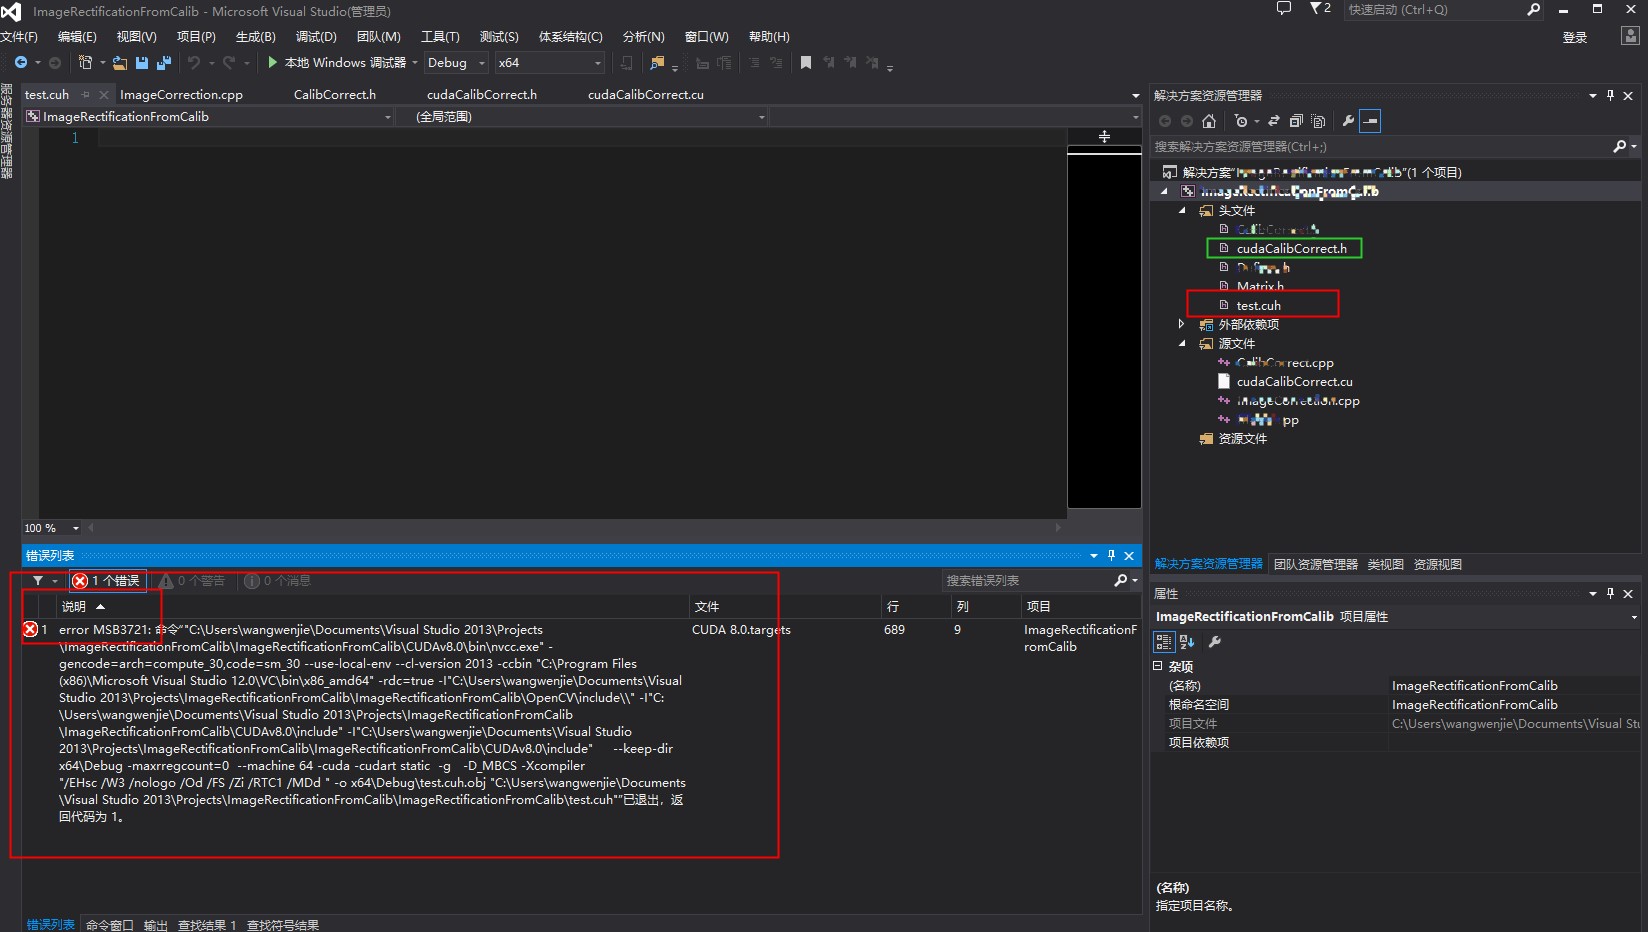Viewport: 1648px width, 932px height.
Task: Click the property pages wrench in Properties panel
Action: tap(1215, 642)
